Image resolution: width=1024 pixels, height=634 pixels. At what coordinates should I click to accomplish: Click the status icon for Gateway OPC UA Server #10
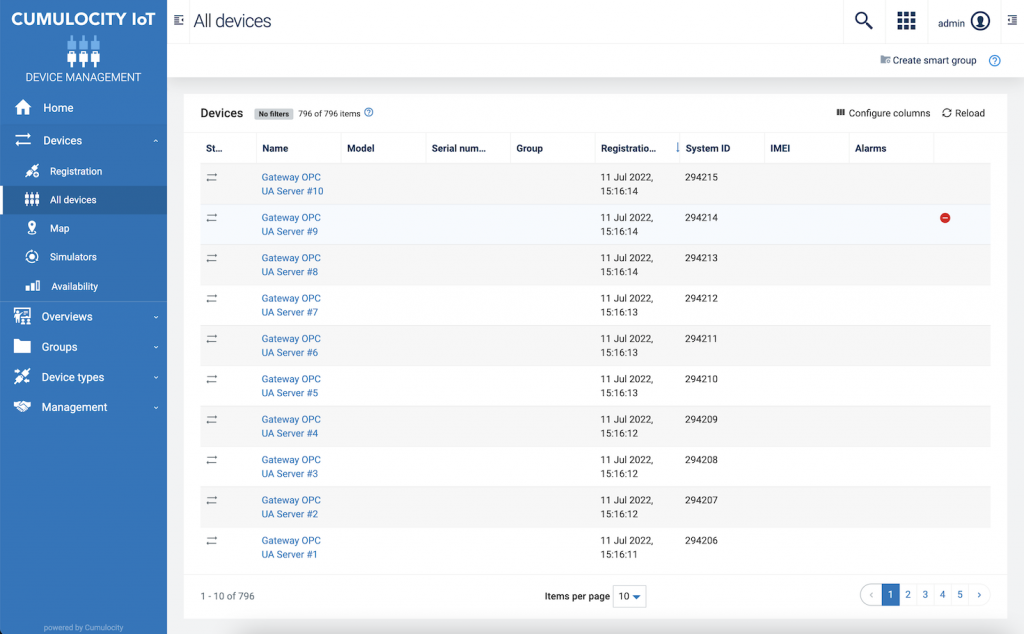tap(212, 177)
